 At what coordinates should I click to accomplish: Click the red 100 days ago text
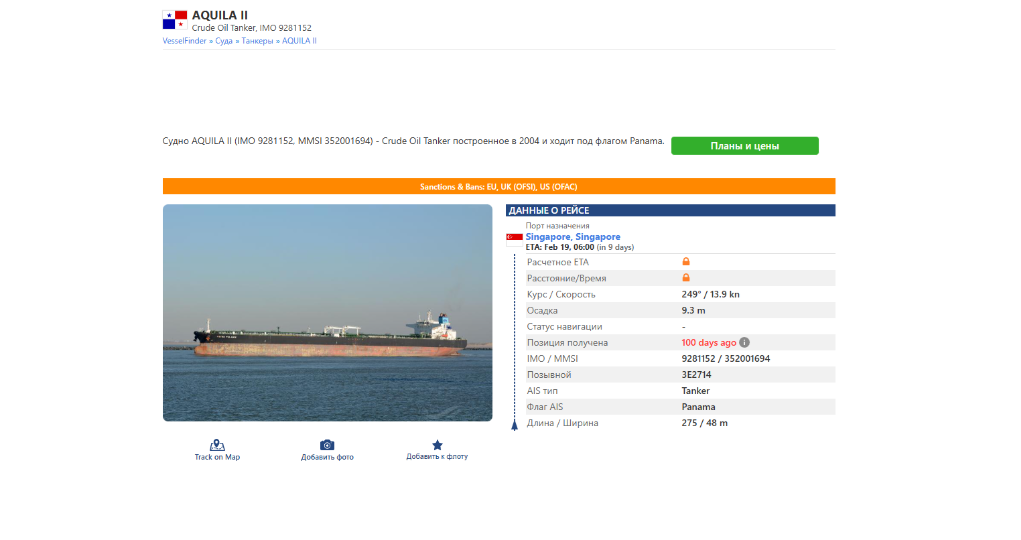tap(708, 343)
